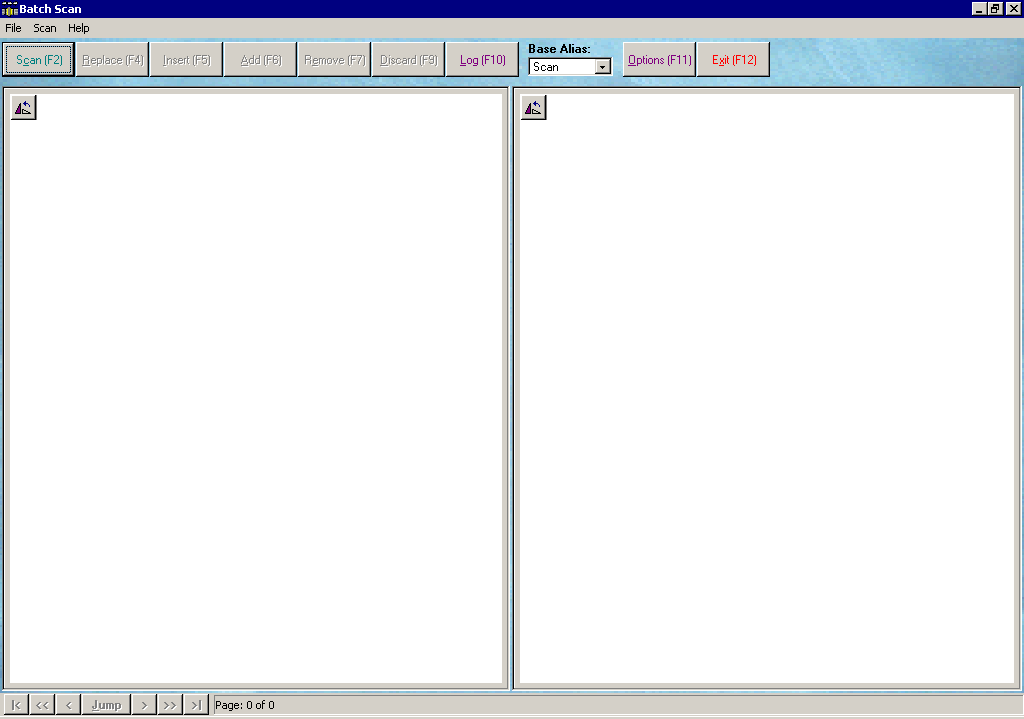Jump to the last page navigation icon

196,704
